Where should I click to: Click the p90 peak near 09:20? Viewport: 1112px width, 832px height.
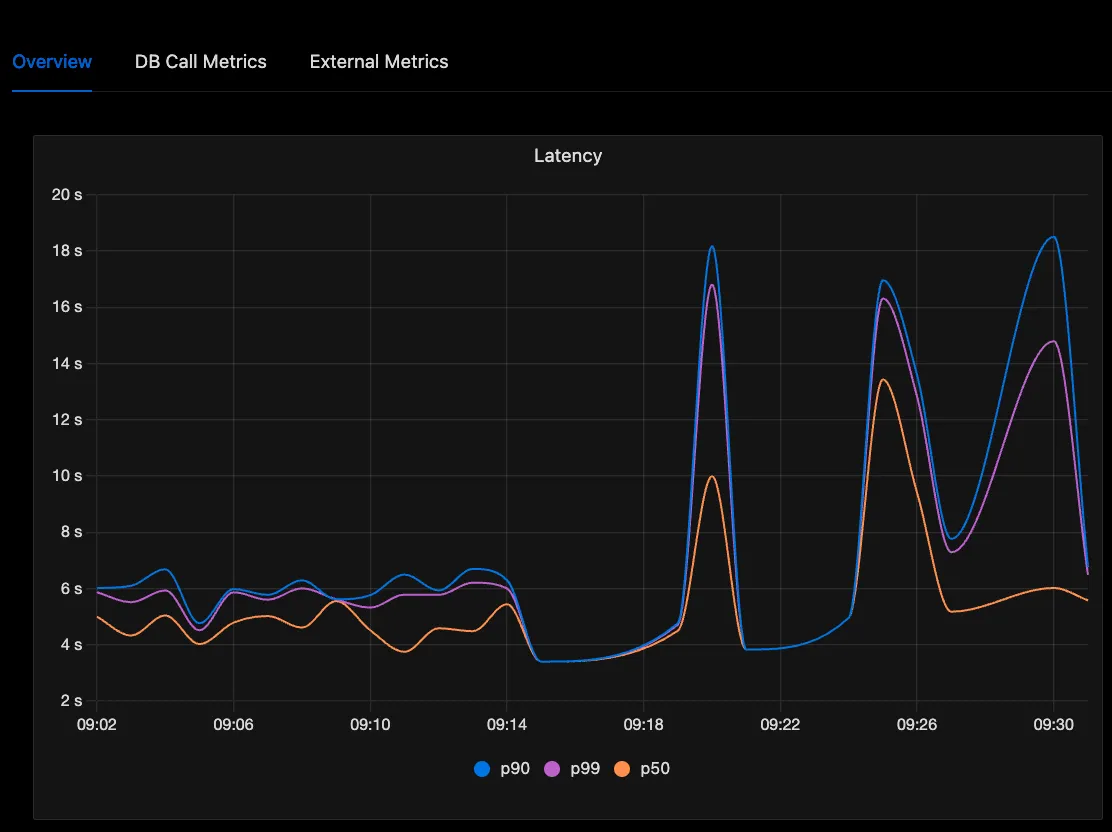(712, 247)
